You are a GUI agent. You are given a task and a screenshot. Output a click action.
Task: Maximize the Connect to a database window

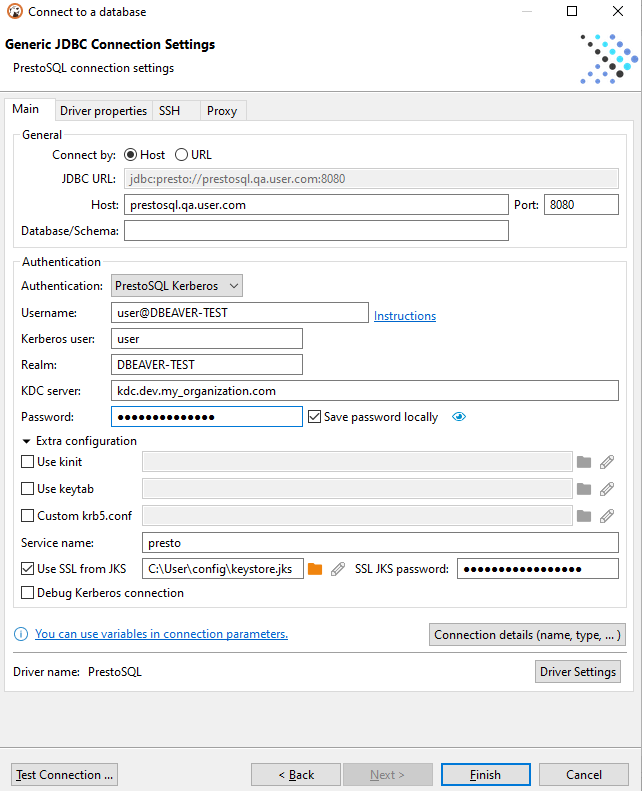pyautogui.click(x=572, y=11)
